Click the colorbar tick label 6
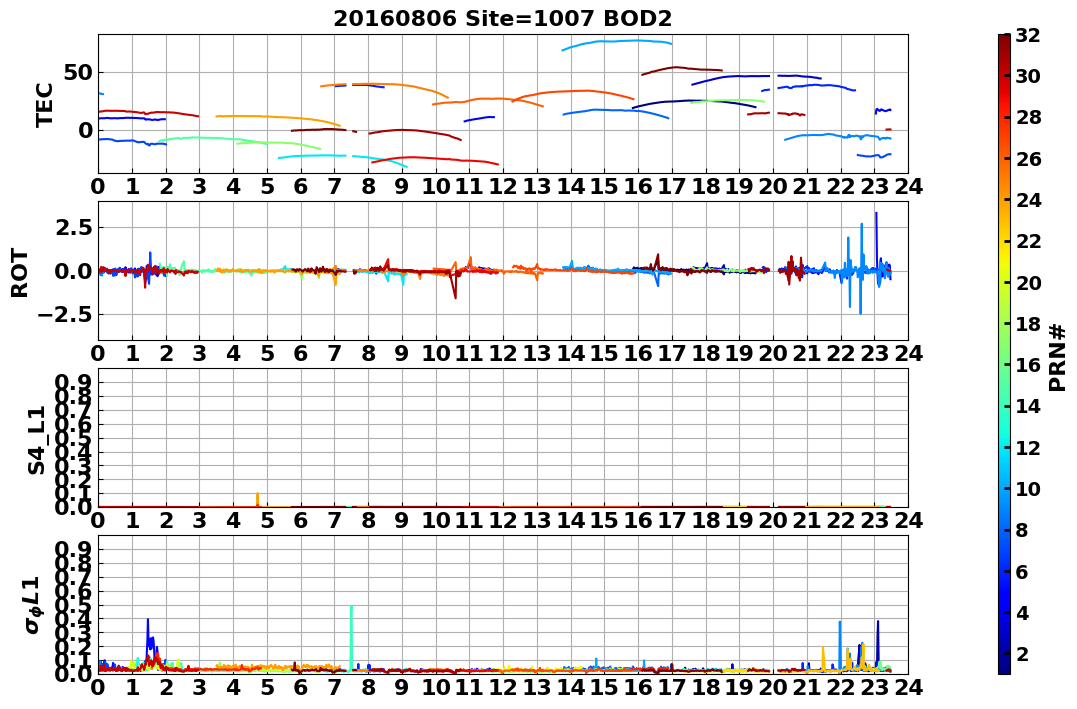The width and height of the screenshot is (1077, 709). tap(1022, 571)
